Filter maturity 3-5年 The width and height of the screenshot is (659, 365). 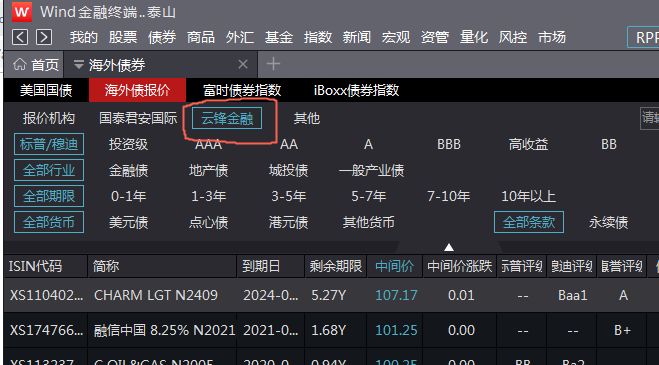coord(288,196)
